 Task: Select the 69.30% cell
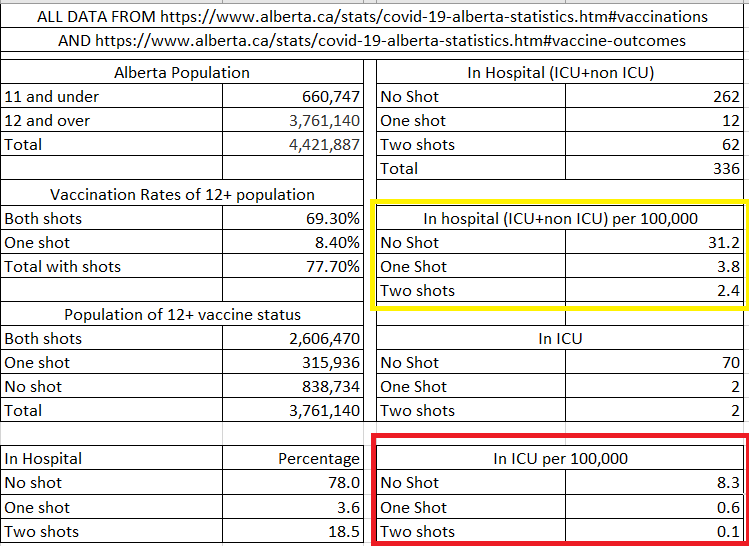tap(293, 218)
